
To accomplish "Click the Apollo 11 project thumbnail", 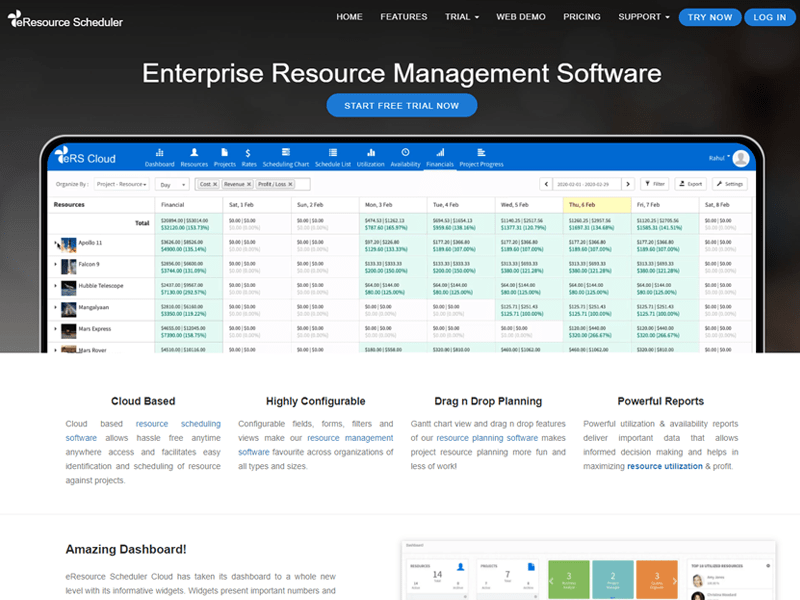I will 68,245.
